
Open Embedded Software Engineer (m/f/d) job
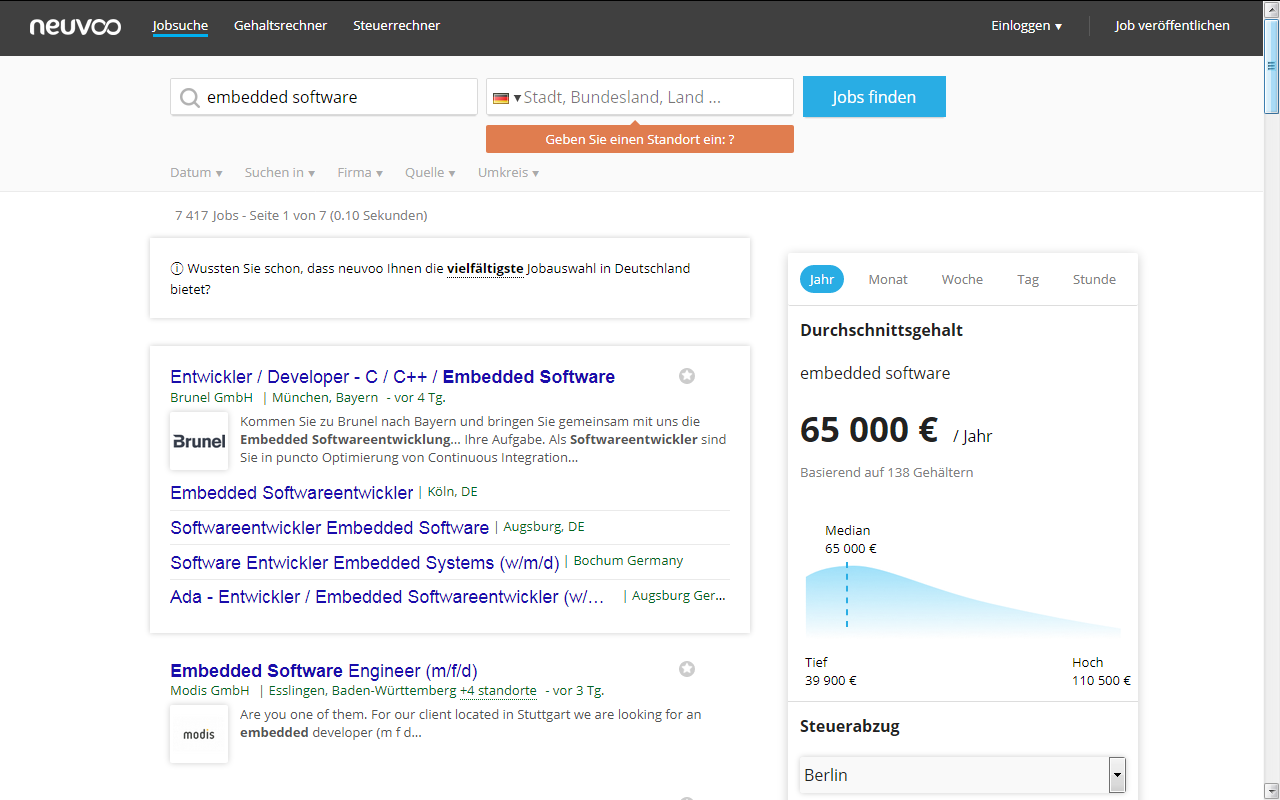pos(324,671)
